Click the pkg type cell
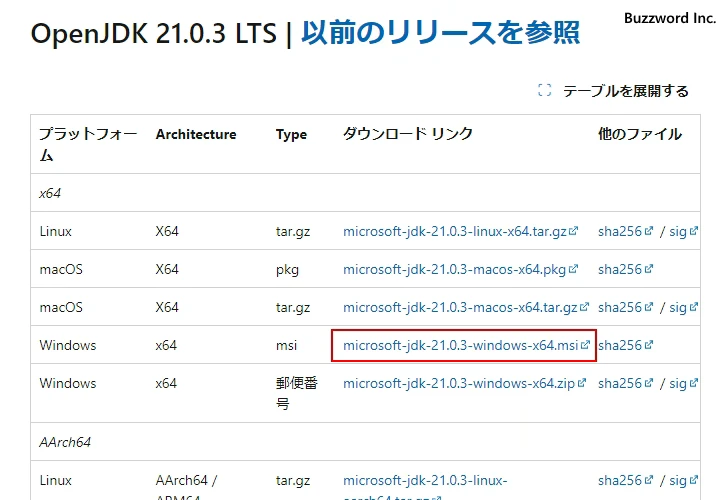Viewport: 728px width, 500px height. point(287,270)
